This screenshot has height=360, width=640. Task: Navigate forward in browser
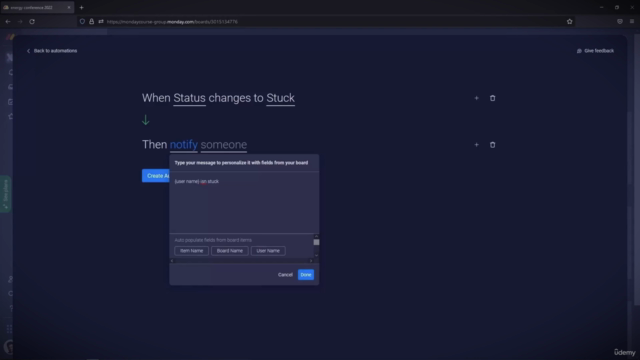[x=20, y=22]
